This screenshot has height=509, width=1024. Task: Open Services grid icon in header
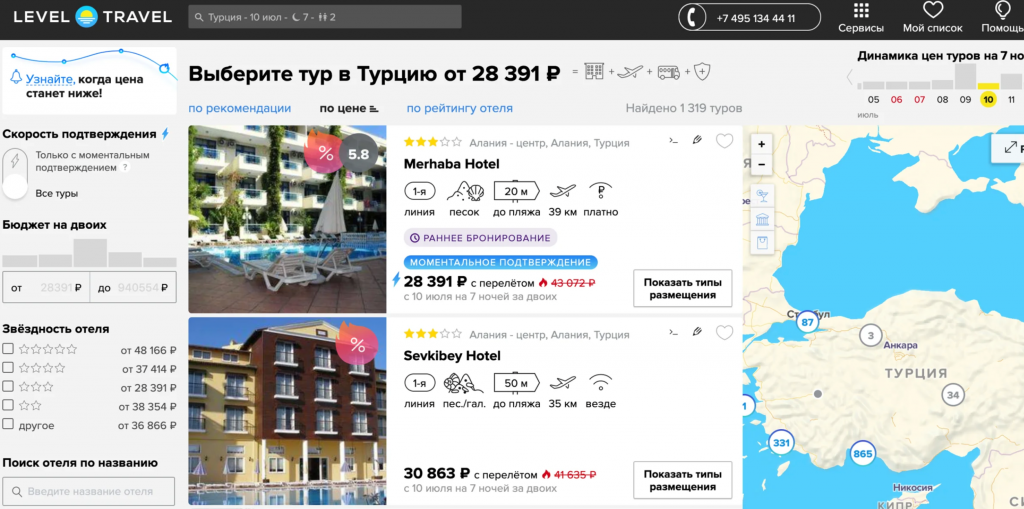click(x=860, y=17)
